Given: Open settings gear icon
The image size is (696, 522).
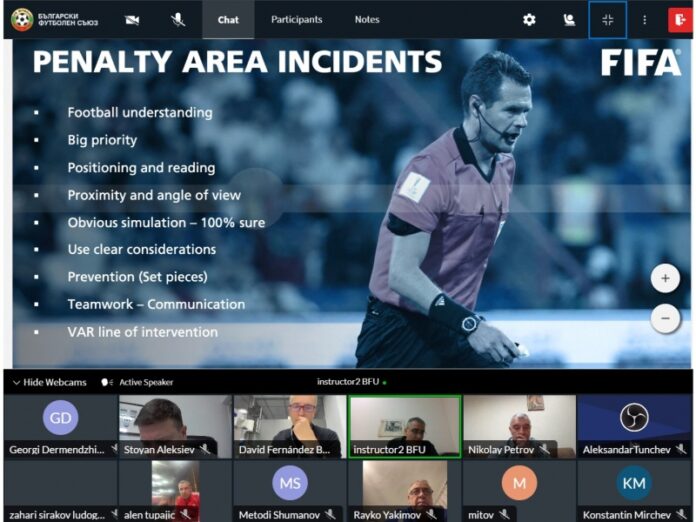Looking at the screenshot, I should click(x=529, y=20).
